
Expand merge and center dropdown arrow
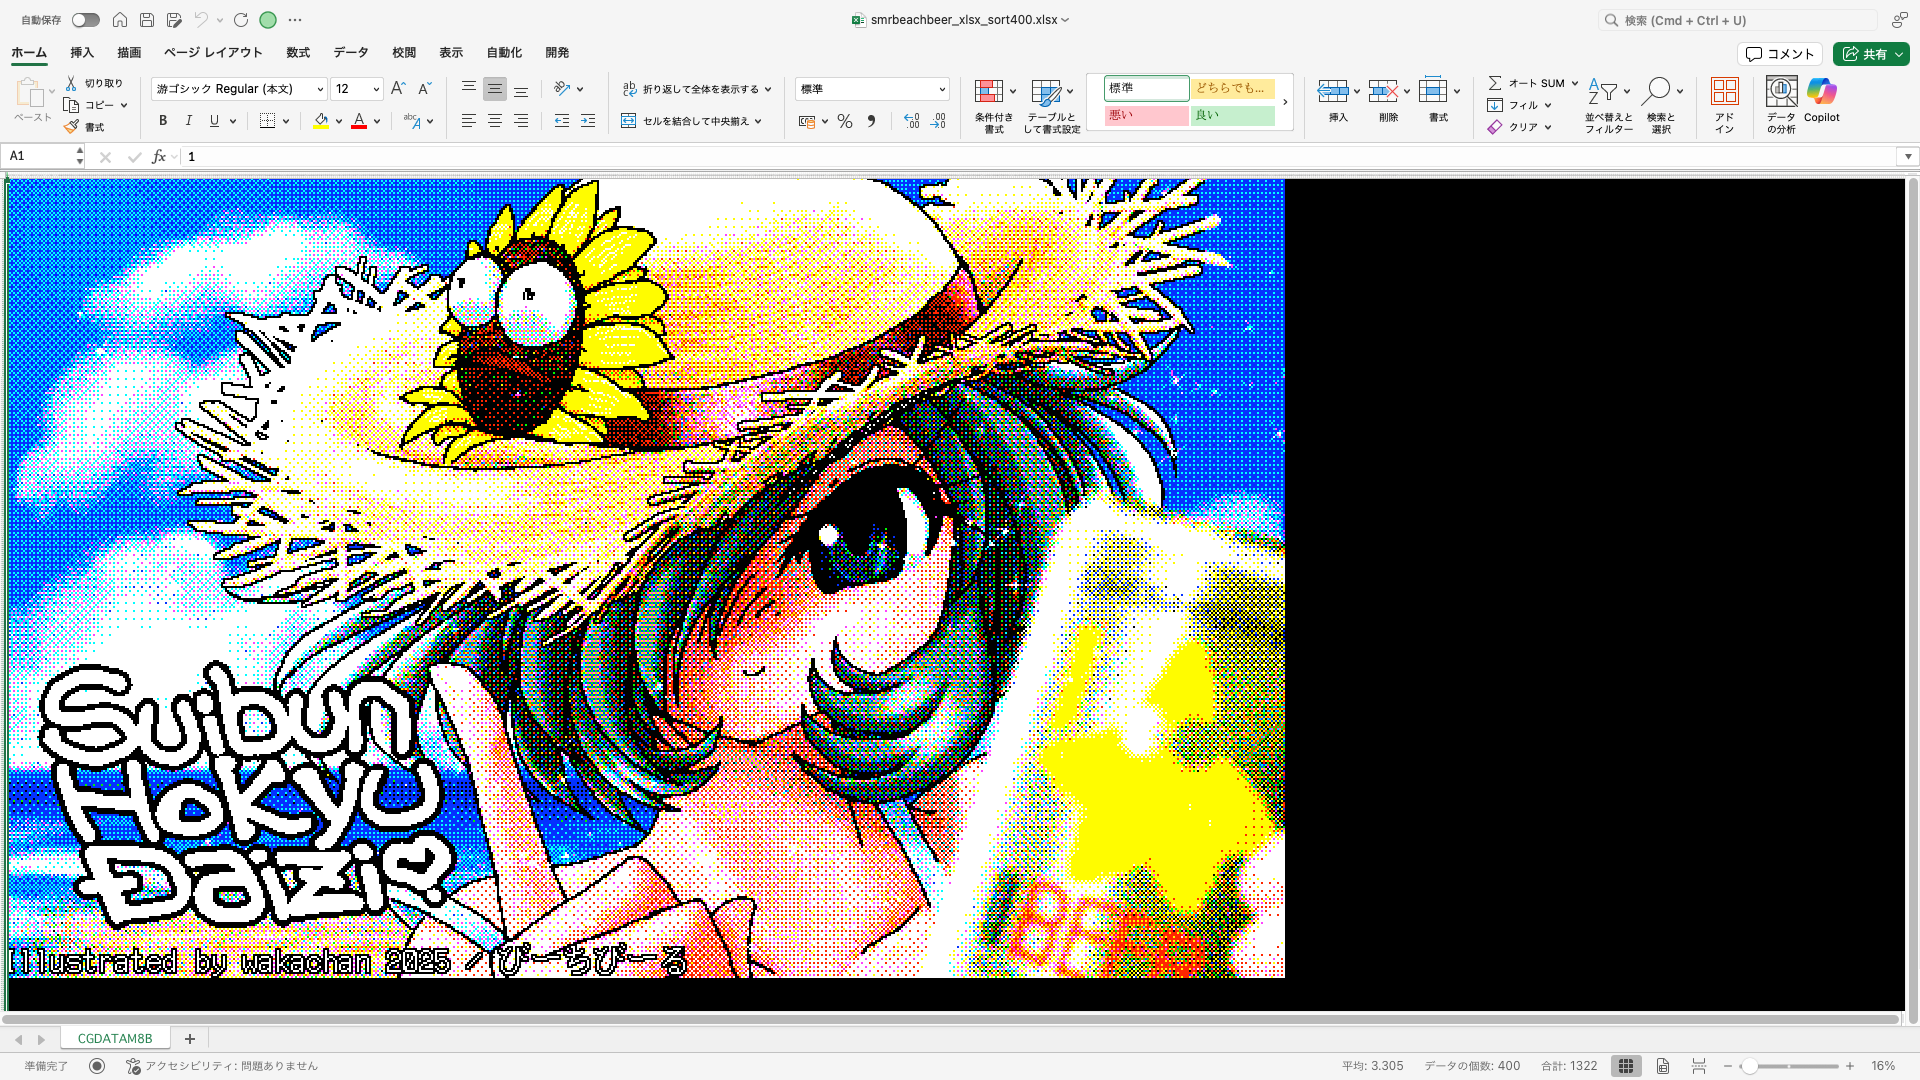758,121
